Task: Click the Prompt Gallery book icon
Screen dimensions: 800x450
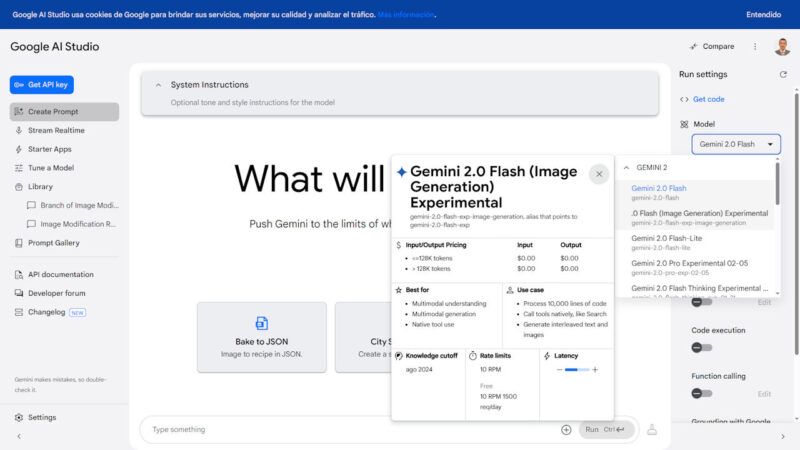Action: point(19,243)
